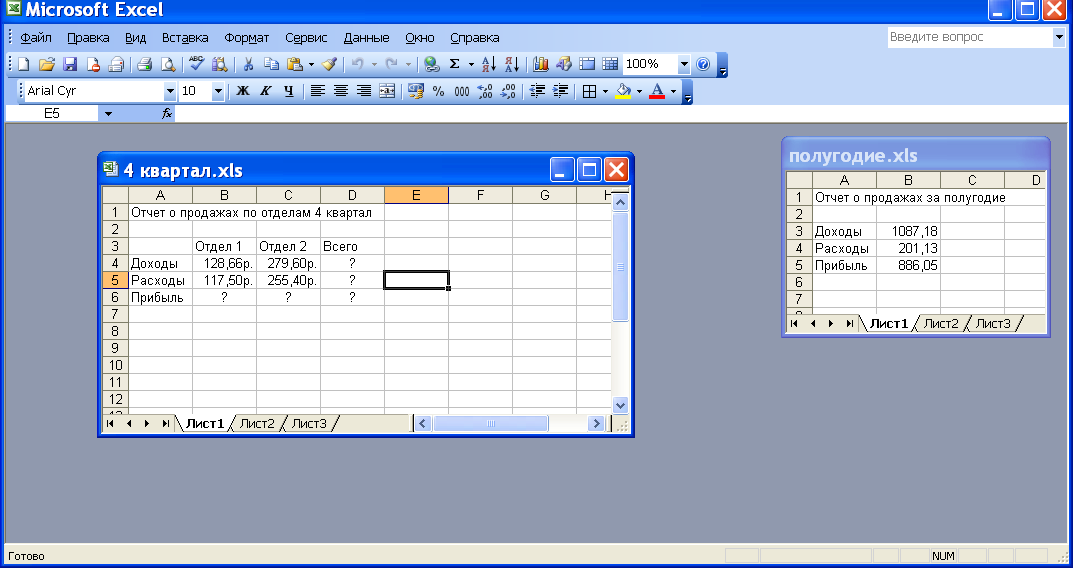Open the Вставка menu
This screenshot has width=1073, height=568.
(x=185, y=38)
